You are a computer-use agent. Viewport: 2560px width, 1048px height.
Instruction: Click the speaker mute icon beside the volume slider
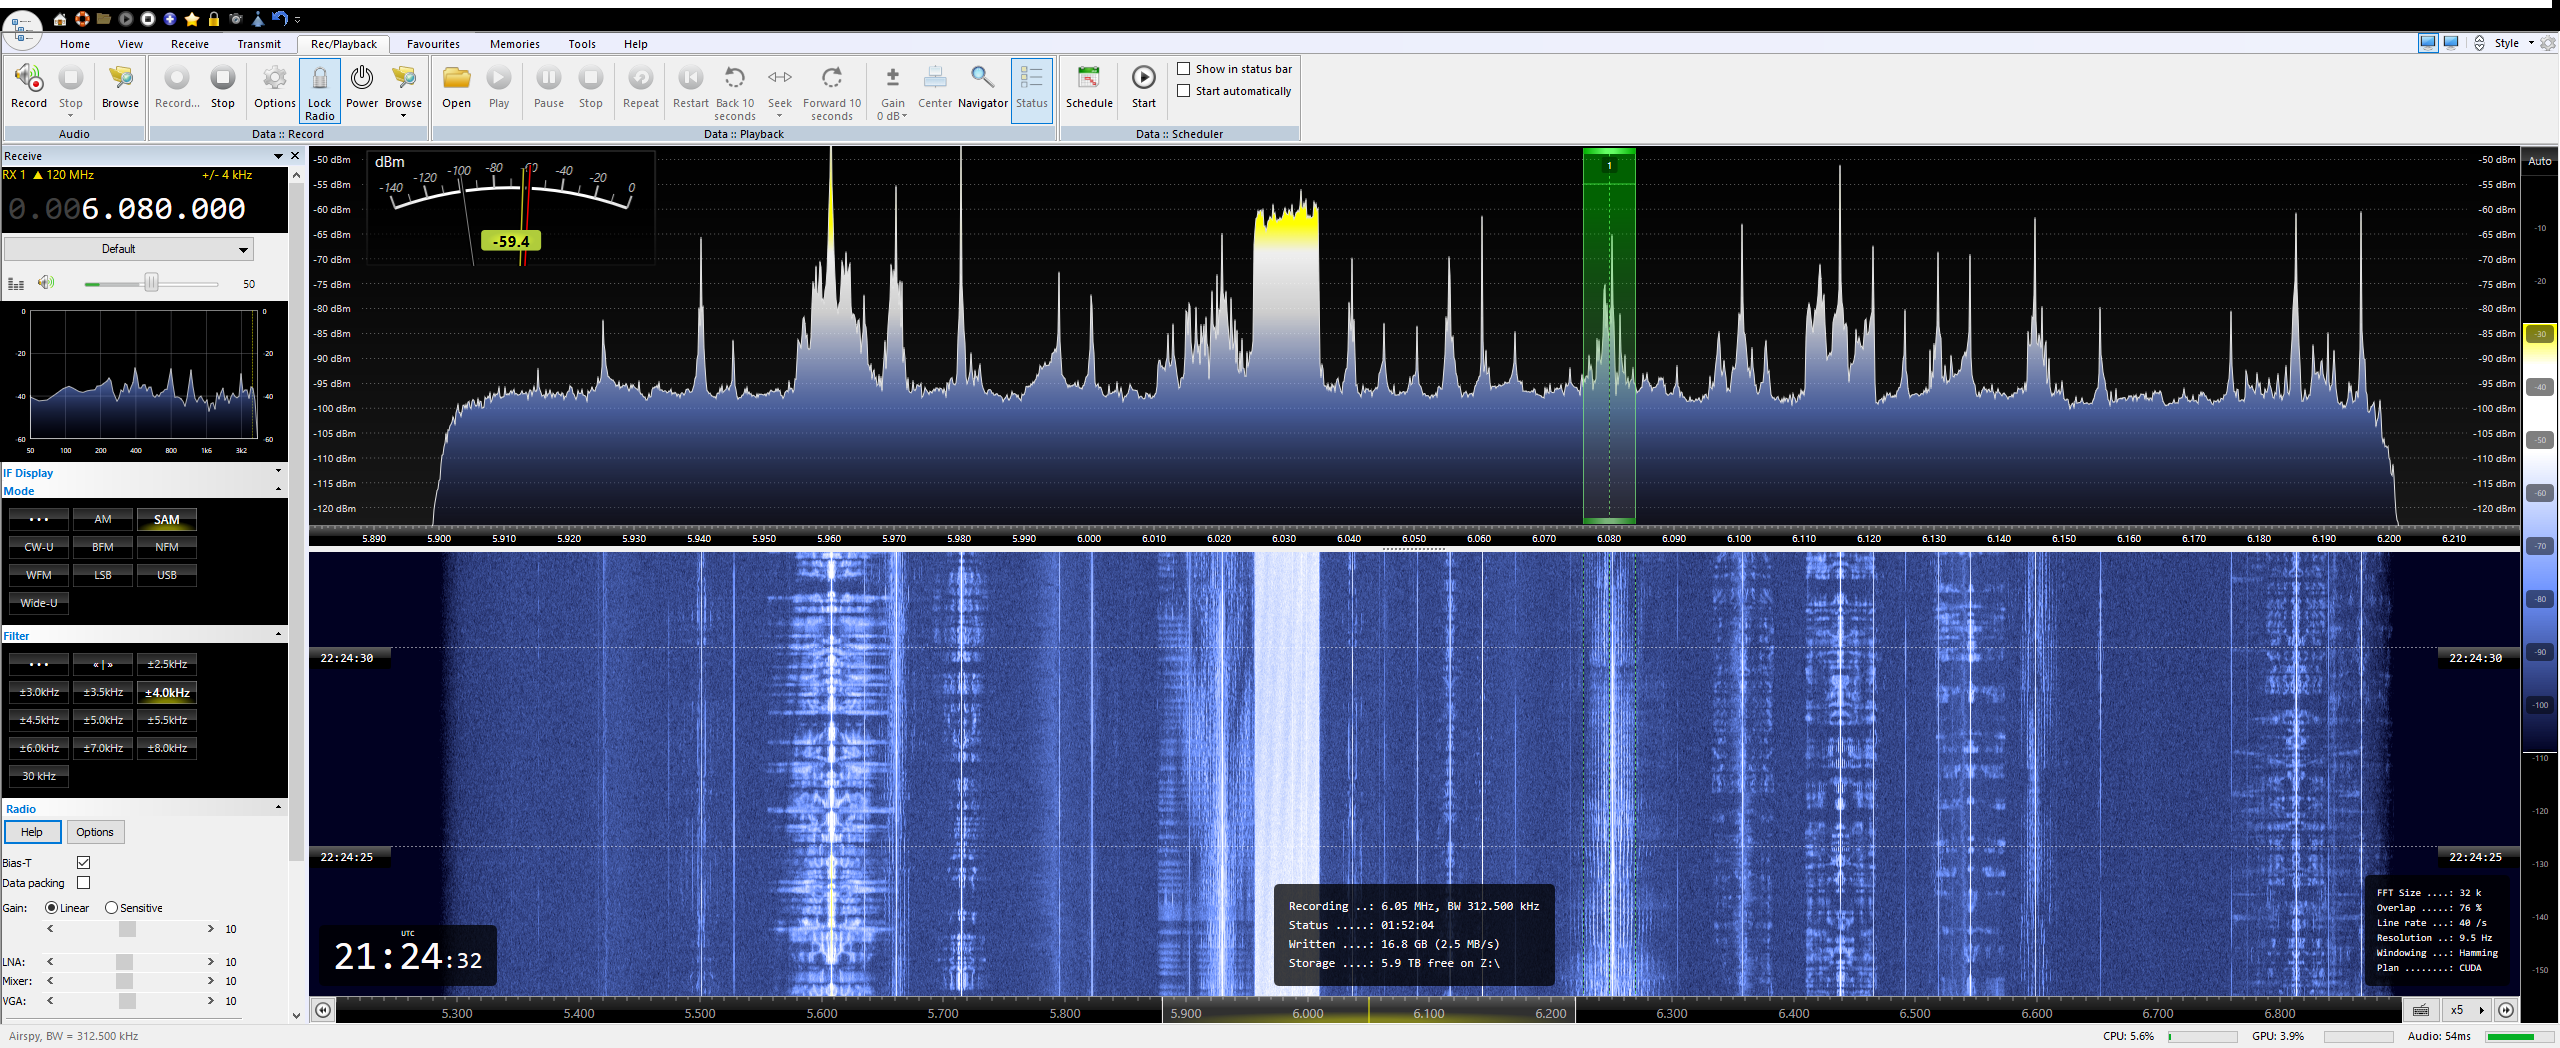coord(46,283)
